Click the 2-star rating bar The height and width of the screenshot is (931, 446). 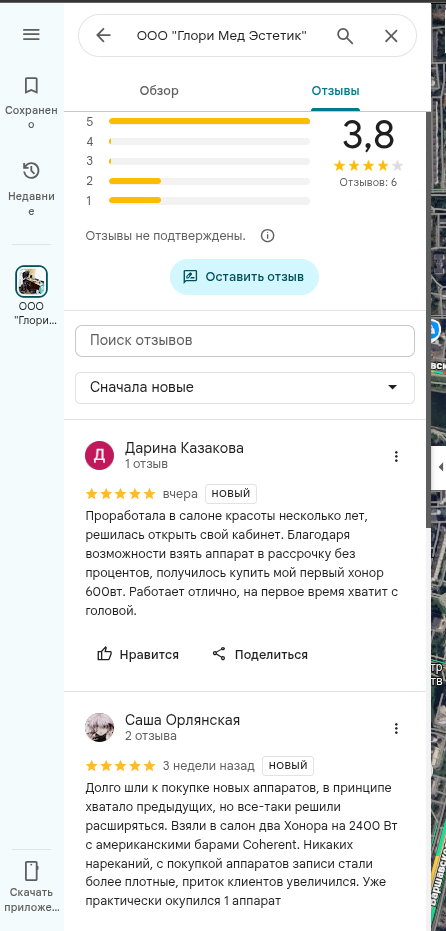(210, 180)
